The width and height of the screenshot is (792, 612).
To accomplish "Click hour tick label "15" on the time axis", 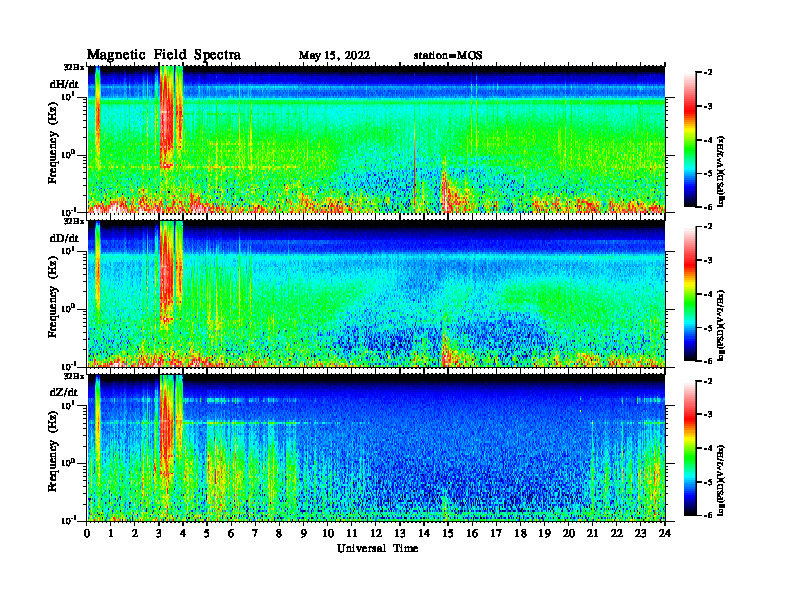I will coord(448,534).
